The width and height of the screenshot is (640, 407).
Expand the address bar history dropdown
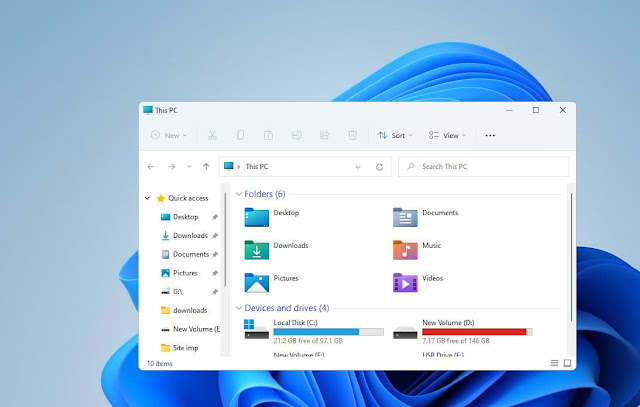(x=358, y=167)
